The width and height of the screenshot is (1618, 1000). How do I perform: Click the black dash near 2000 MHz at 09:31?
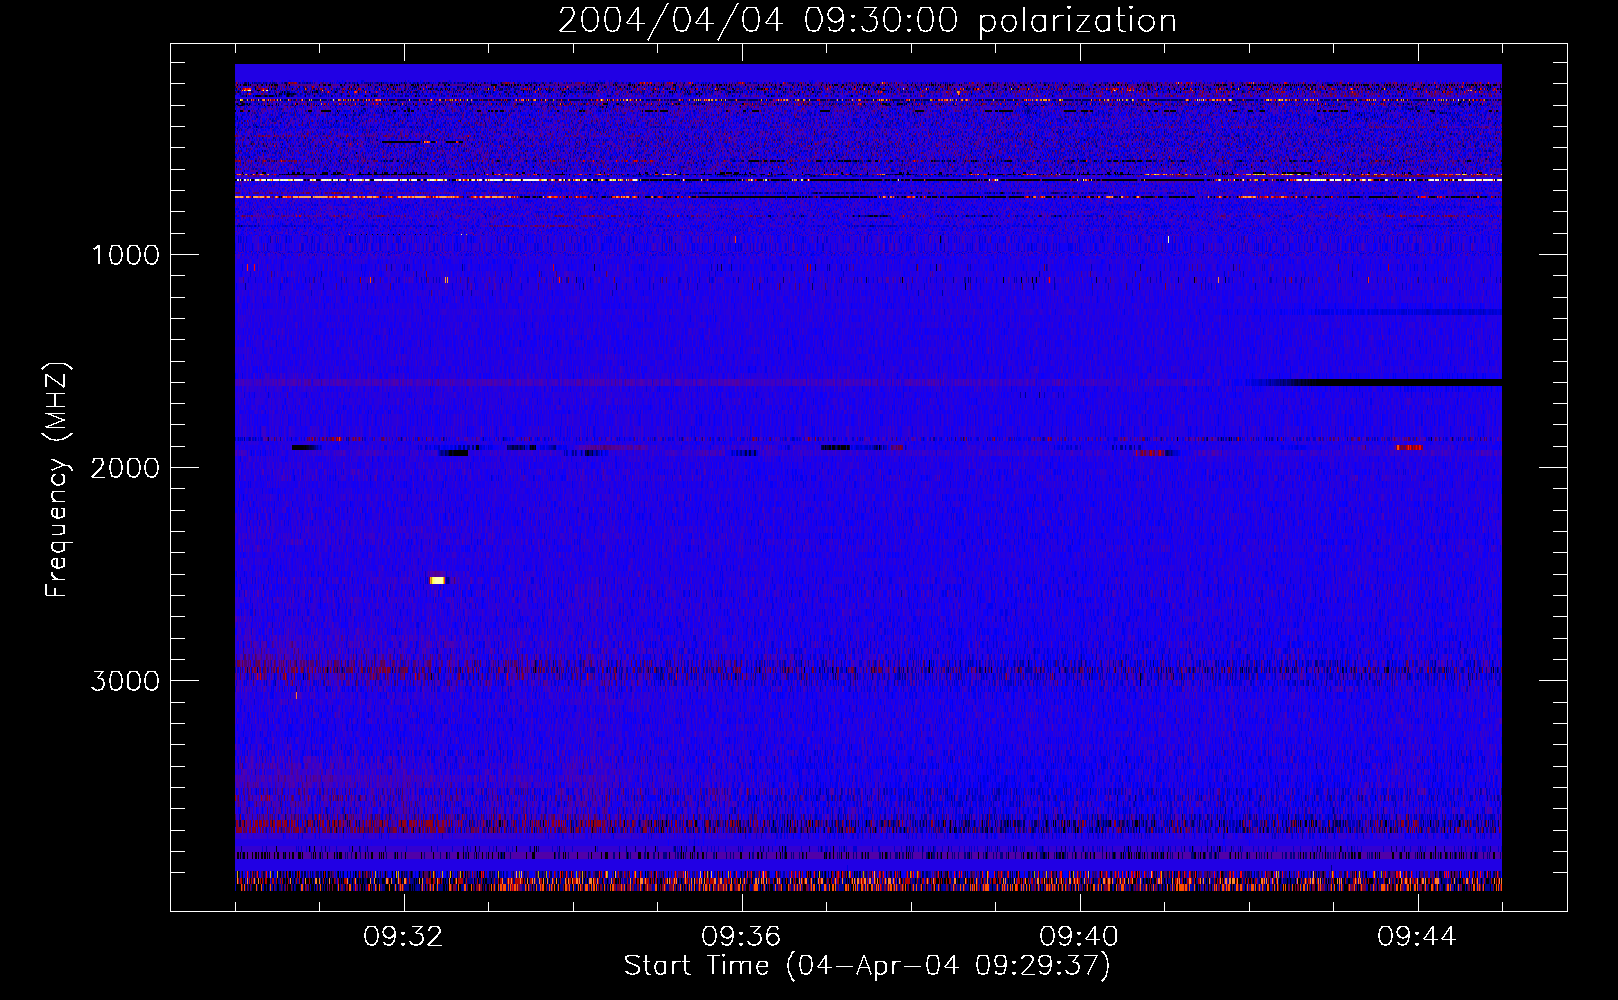(305, 447)
